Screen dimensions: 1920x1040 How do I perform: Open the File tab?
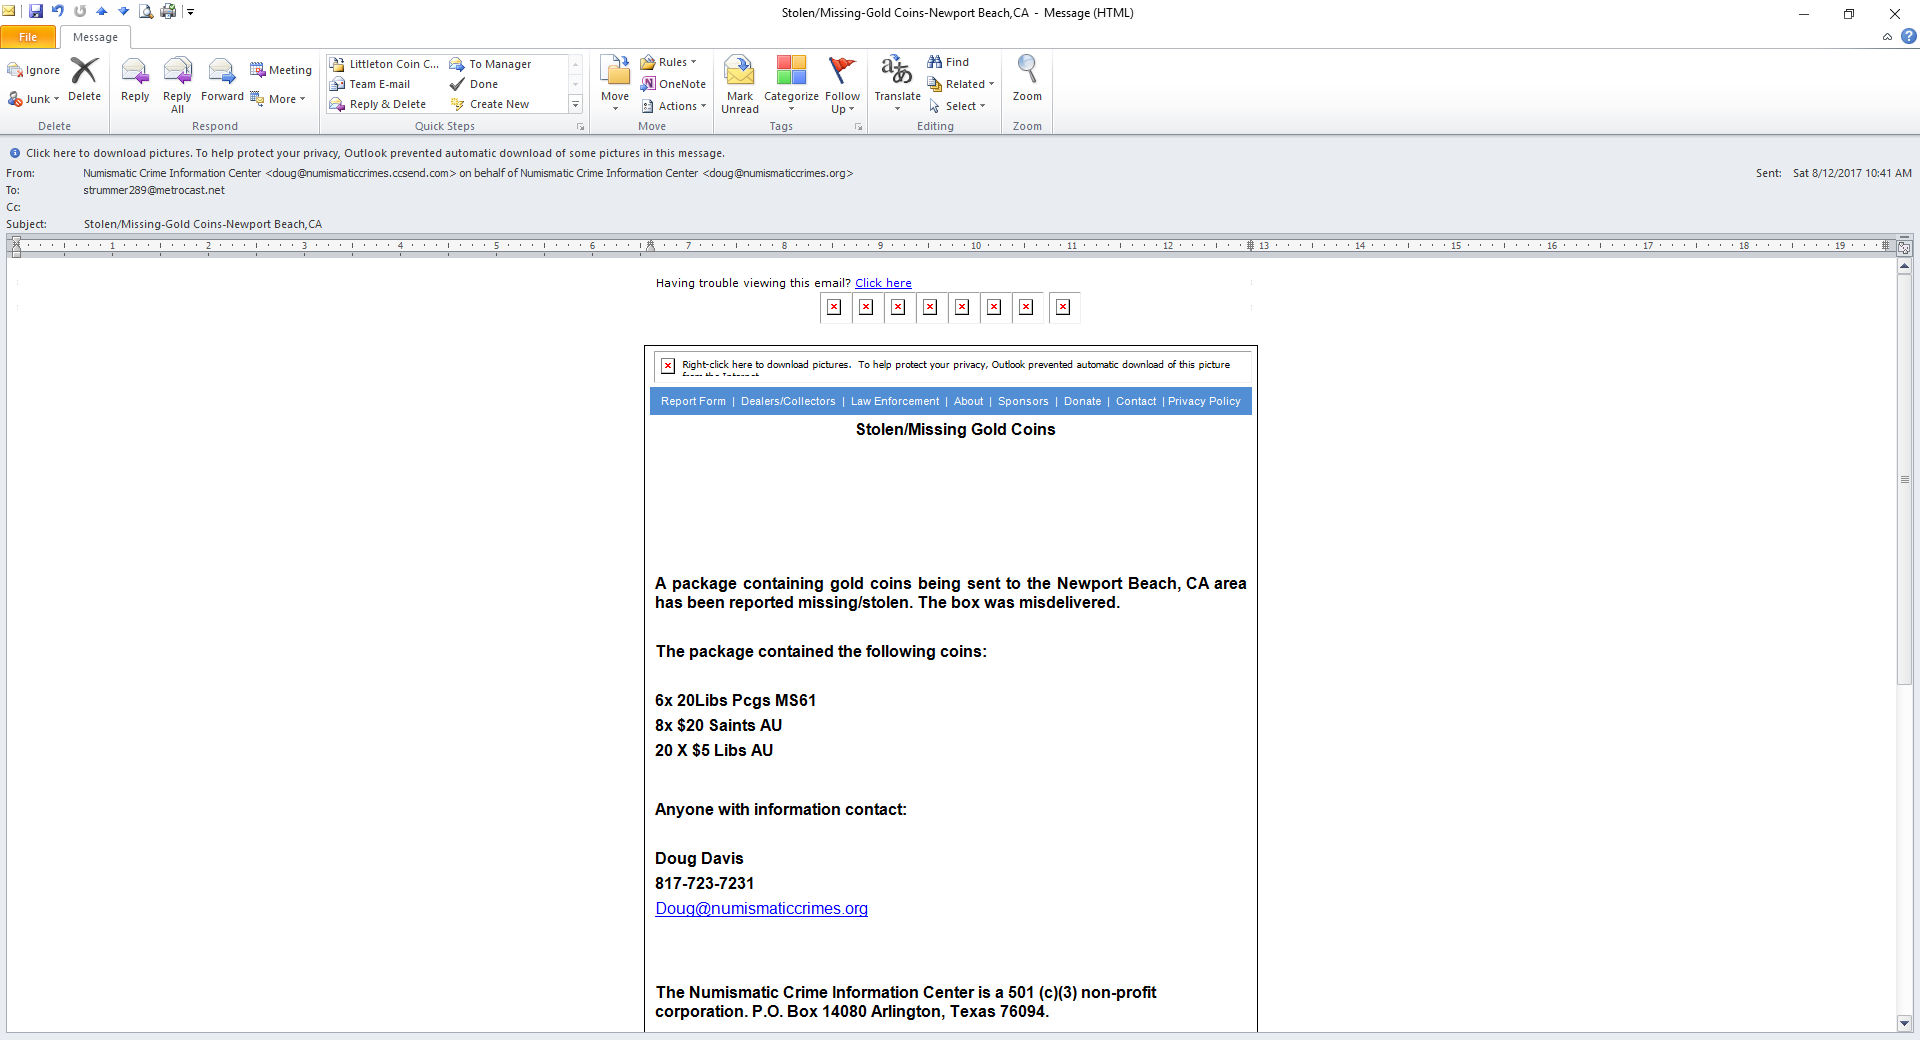point(28,37)
